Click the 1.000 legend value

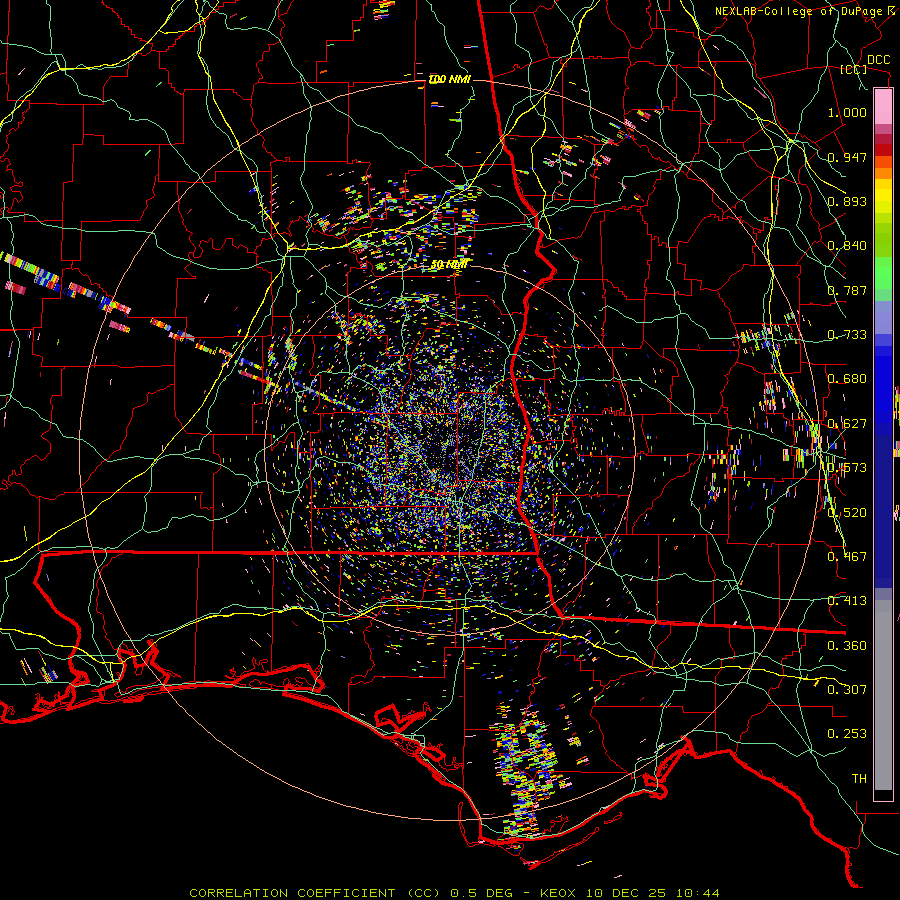[847, 112]
